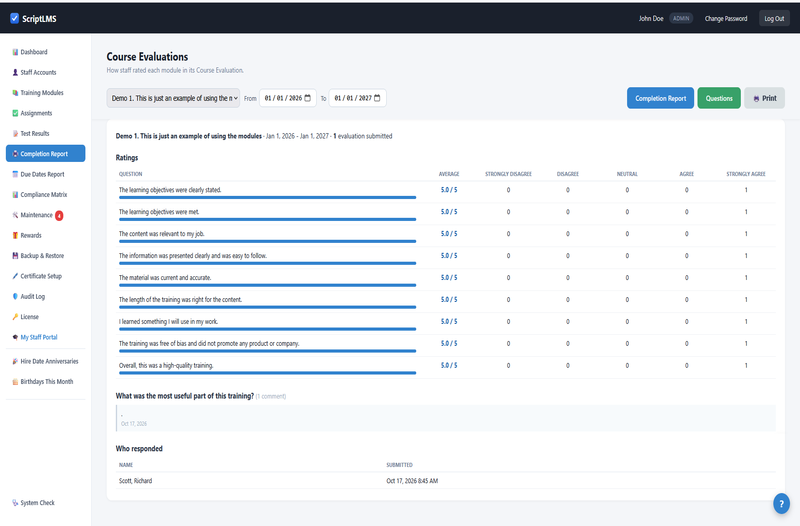
Task: Click the Maintenance tools icon
Action: pos(15,215)
